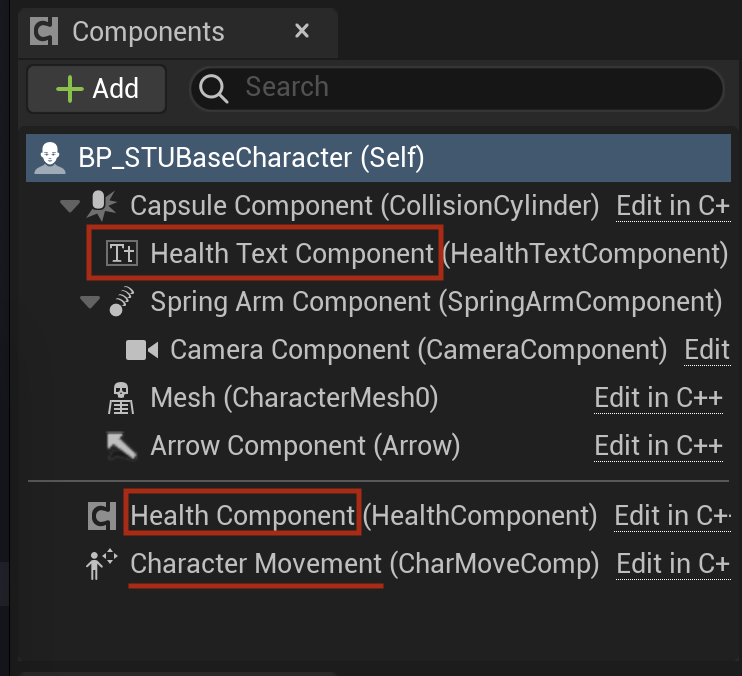
Task: Click the Components panel tab icon
Action: 44,32
